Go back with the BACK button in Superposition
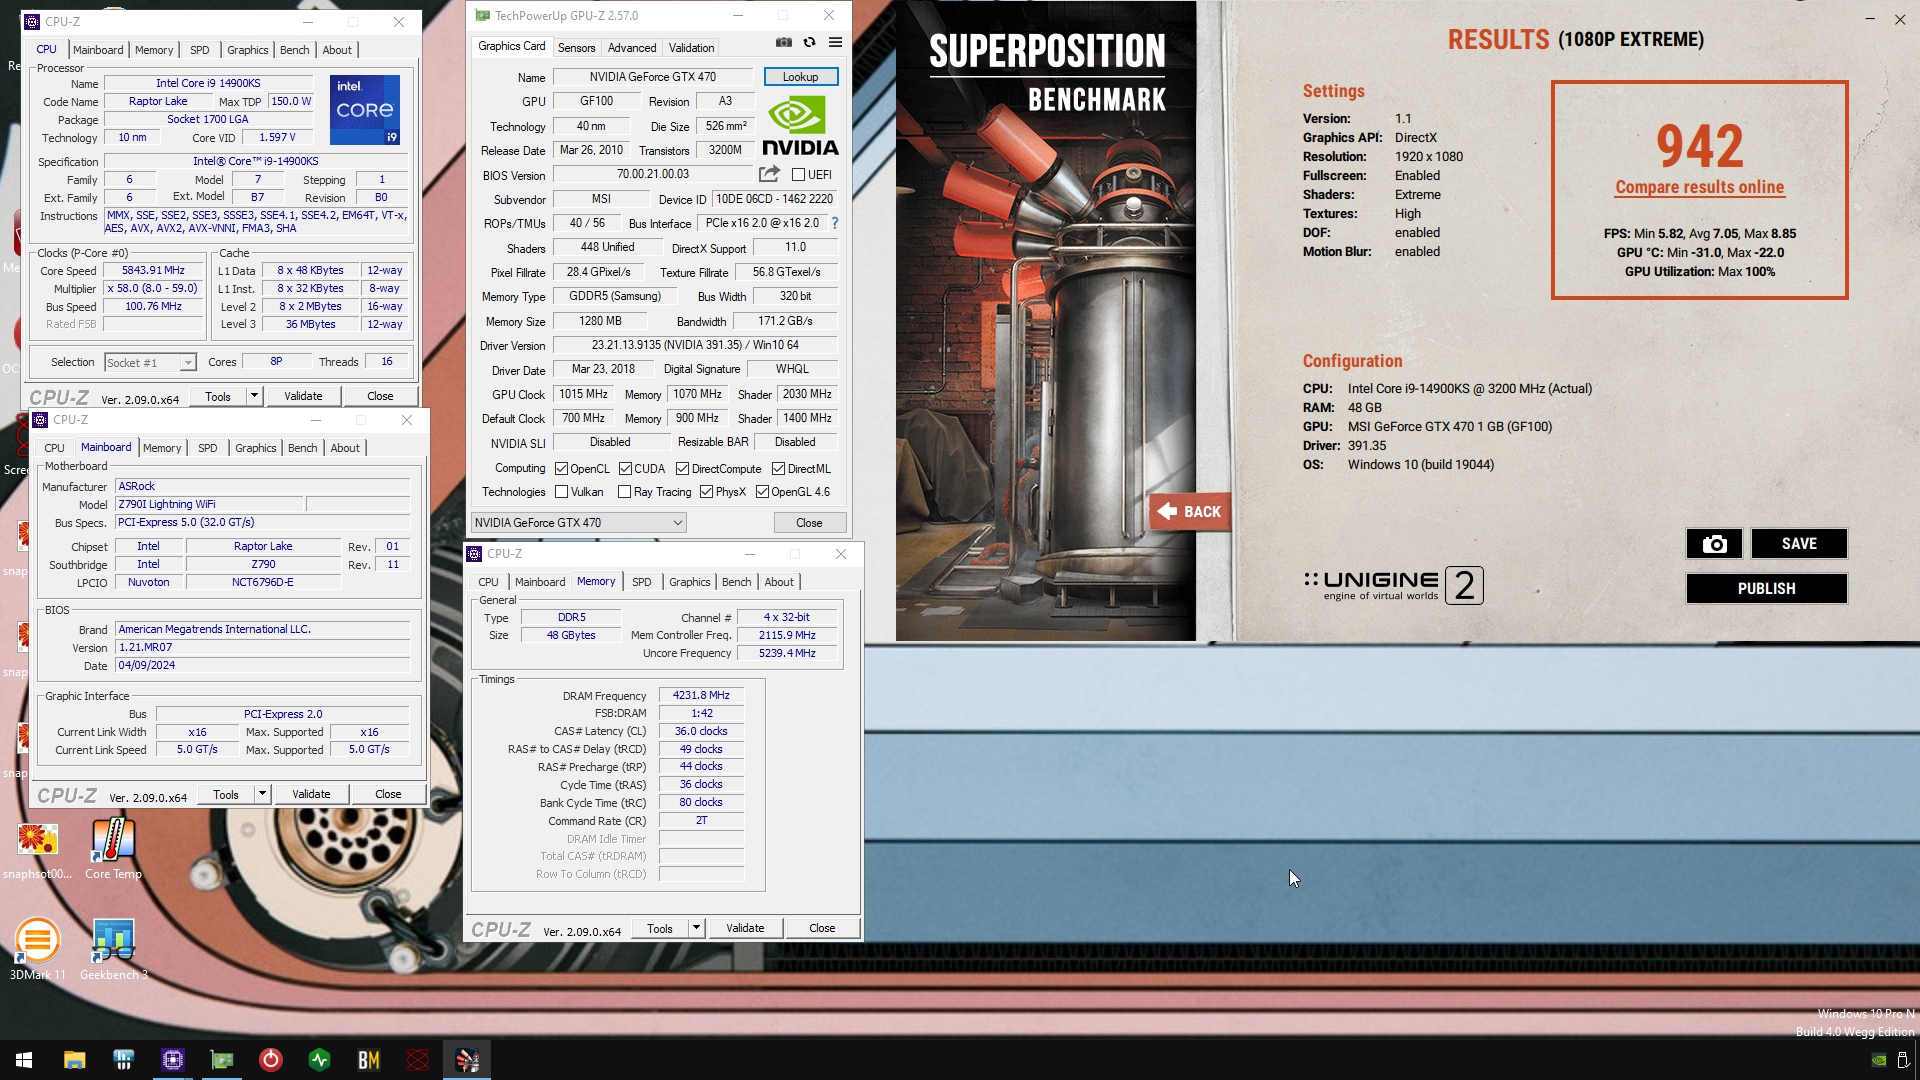Viewport: 1920px width, 1080px height. tap(1190, 512)
